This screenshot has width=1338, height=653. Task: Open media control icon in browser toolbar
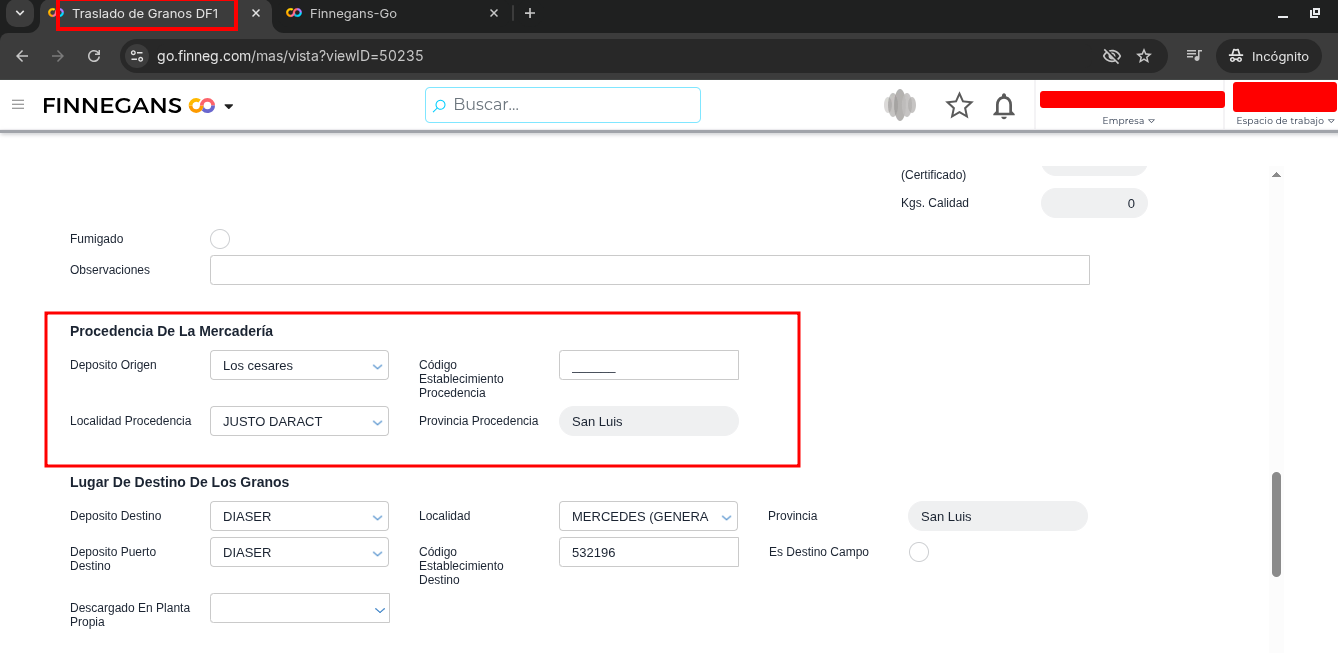[1194, 56]
